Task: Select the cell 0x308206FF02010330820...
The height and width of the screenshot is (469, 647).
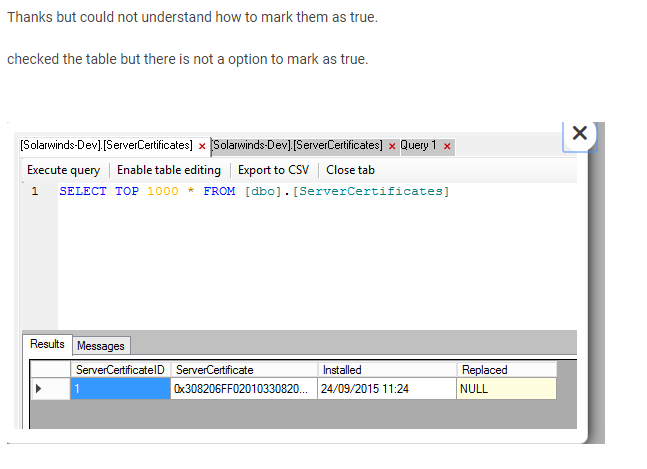Action: [x=244, y=389]
